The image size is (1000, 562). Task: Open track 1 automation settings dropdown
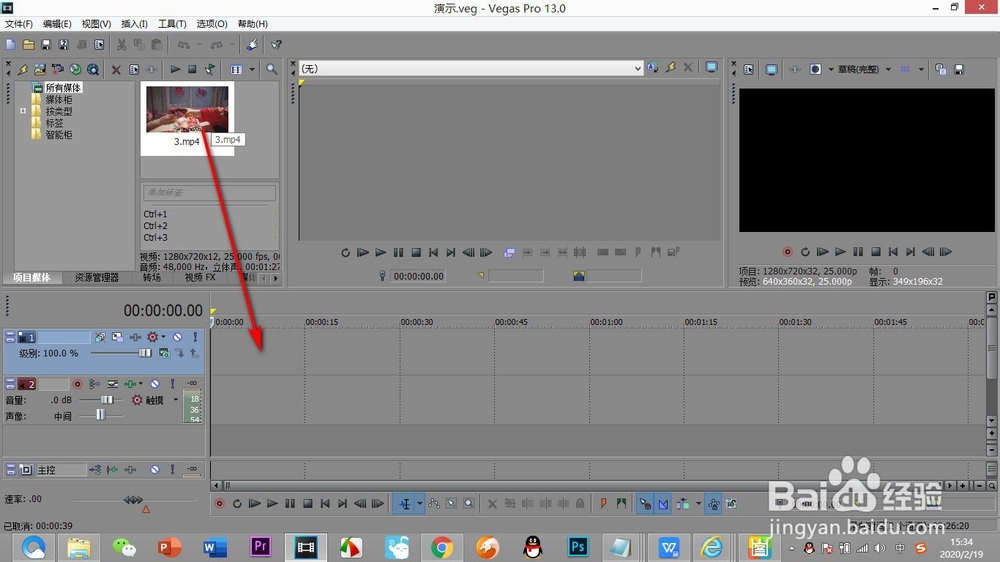point(163,336)
